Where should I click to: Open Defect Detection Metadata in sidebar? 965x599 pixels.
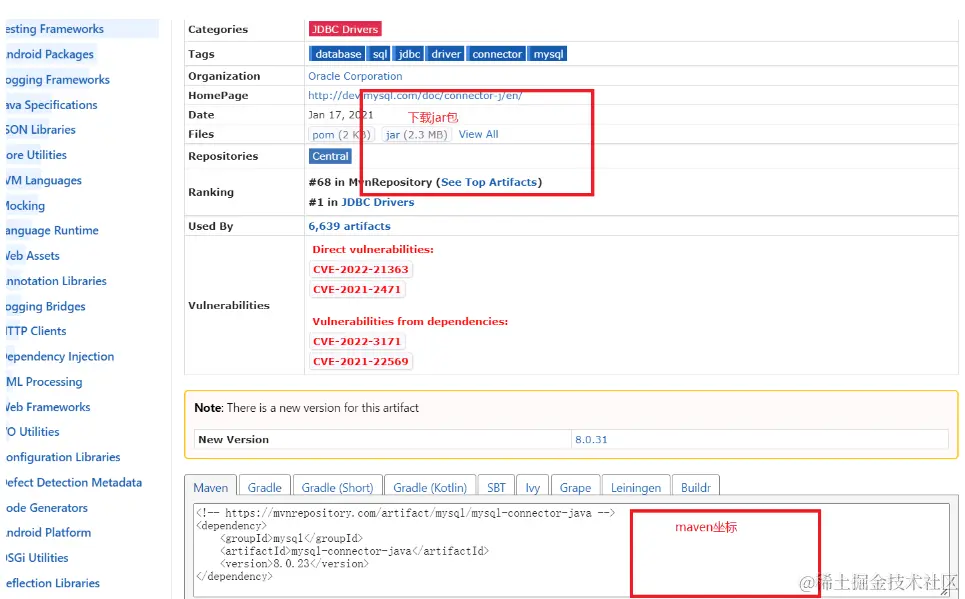coord(73,482)
